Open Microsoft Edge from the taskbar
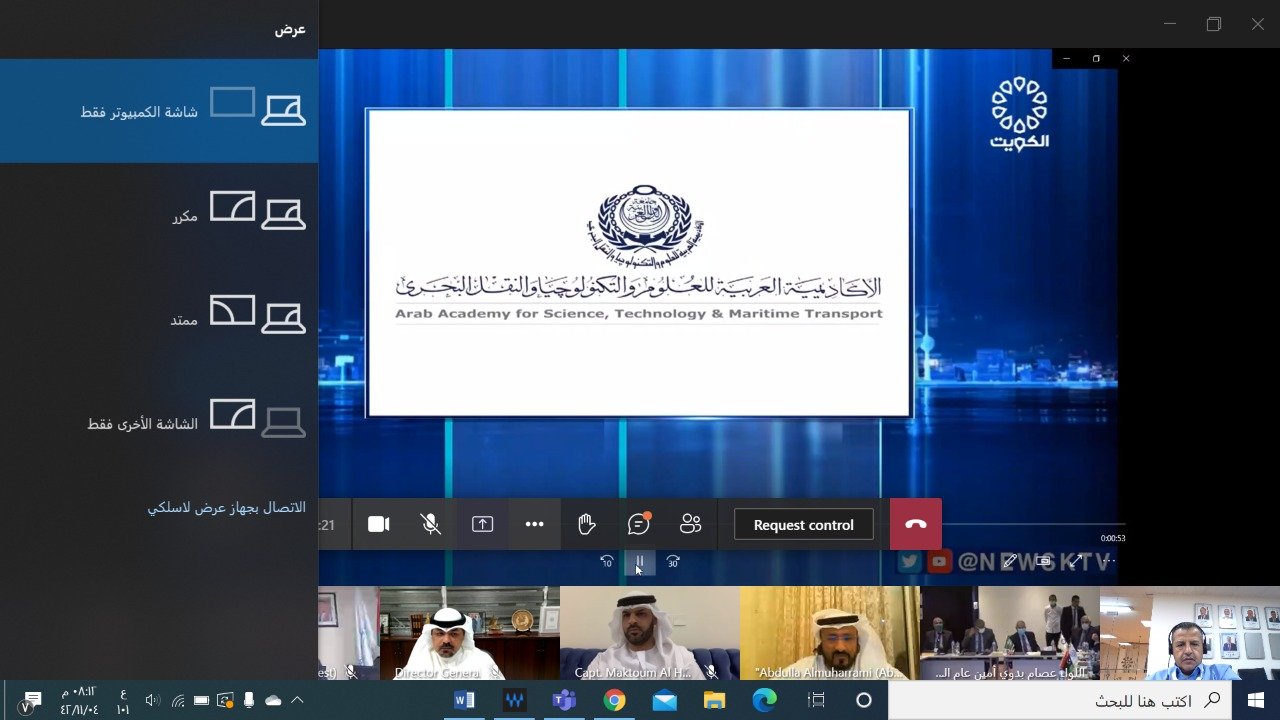This screenshot has width=1280, height=720. 765,701
